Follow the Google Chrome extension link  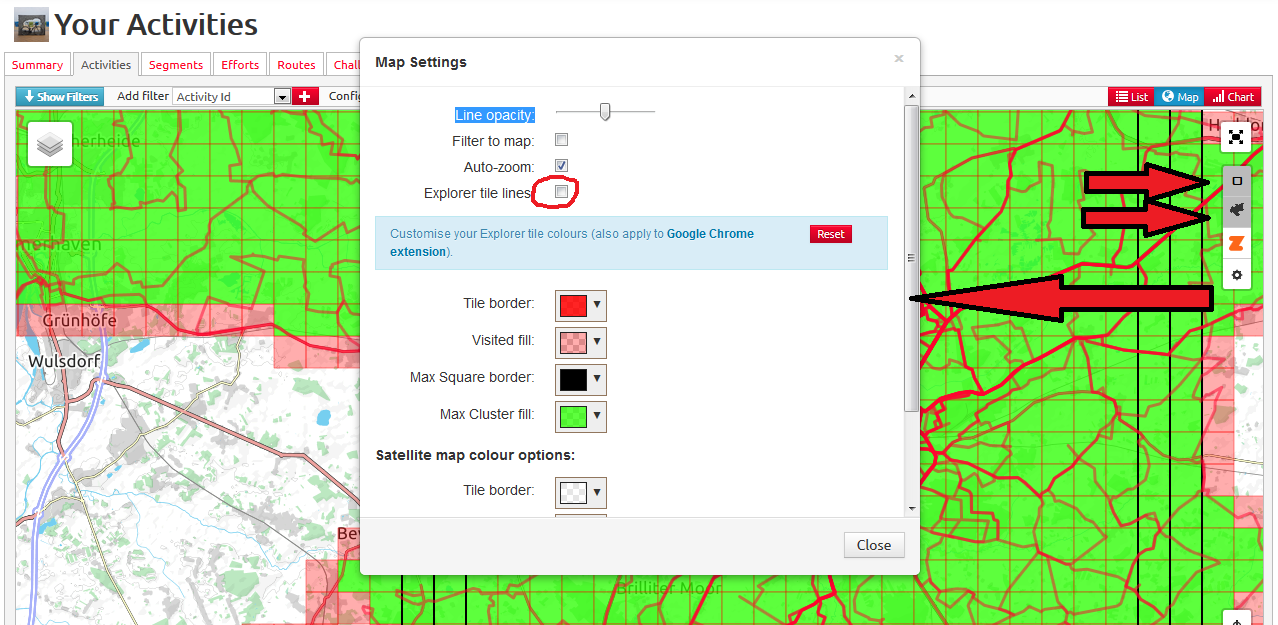(710, 234)
